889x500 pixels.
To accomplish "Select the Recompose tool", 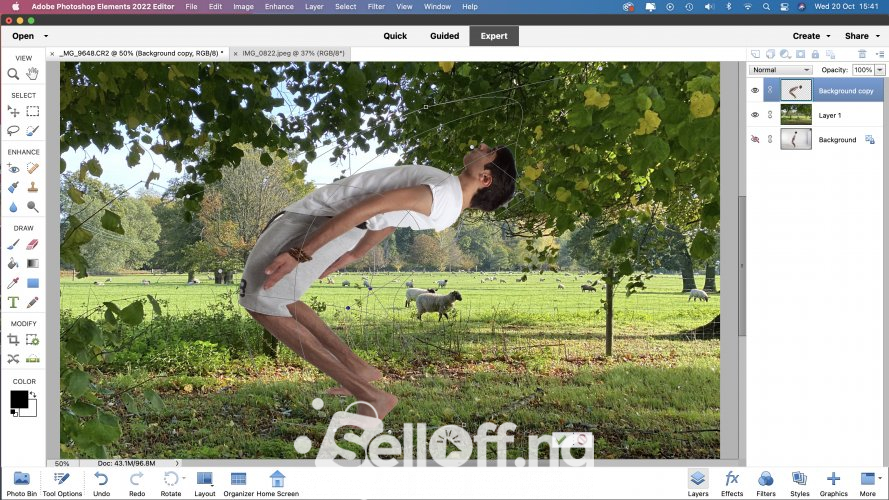I will click(x=33, y=340).
